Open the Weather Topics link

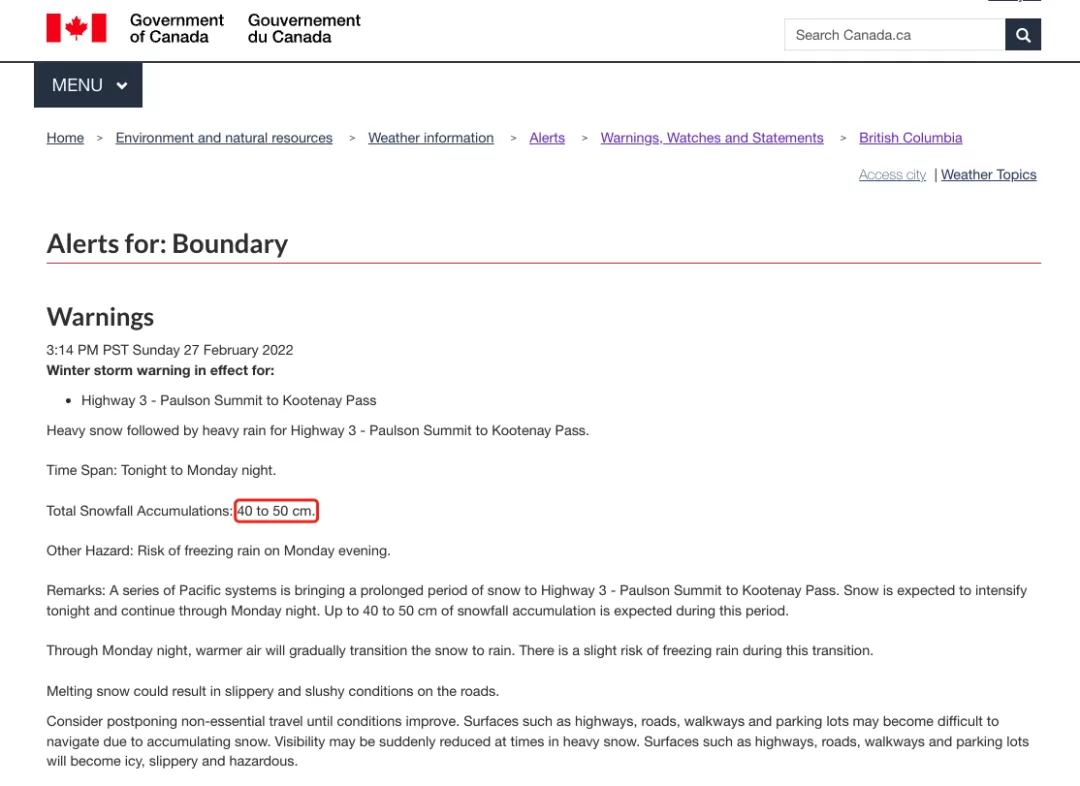point(988,175)
